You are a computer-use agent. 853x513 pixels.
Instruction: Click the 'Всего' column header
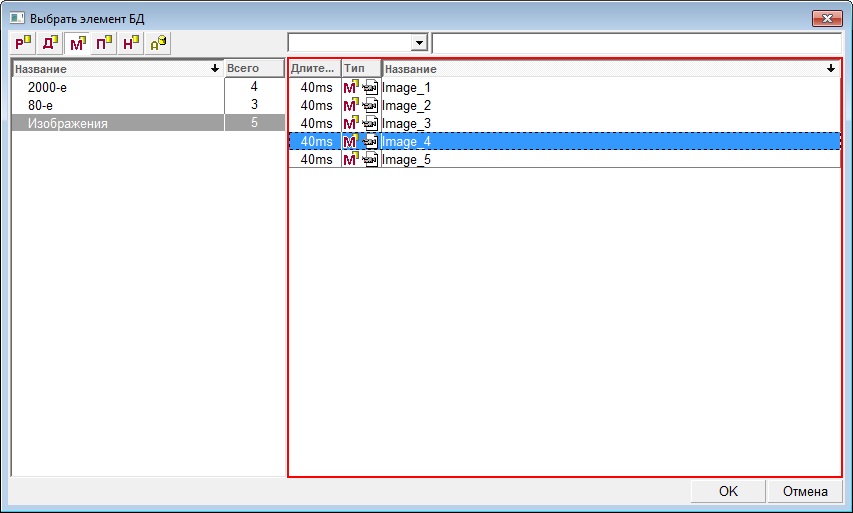point(255,68)
